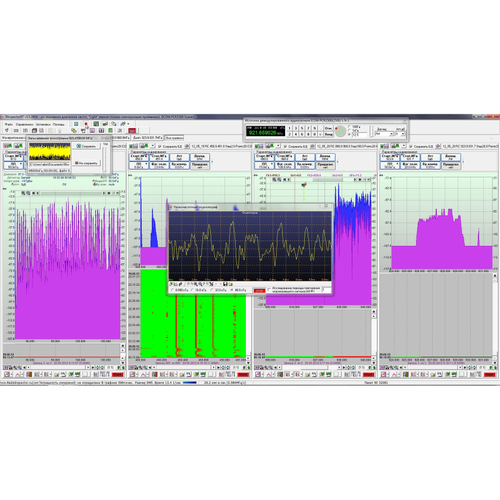Enable the repetition period analysis checkbox in oscilloscope
Viewport: 500px width, 500px height.
click(269, 289)
